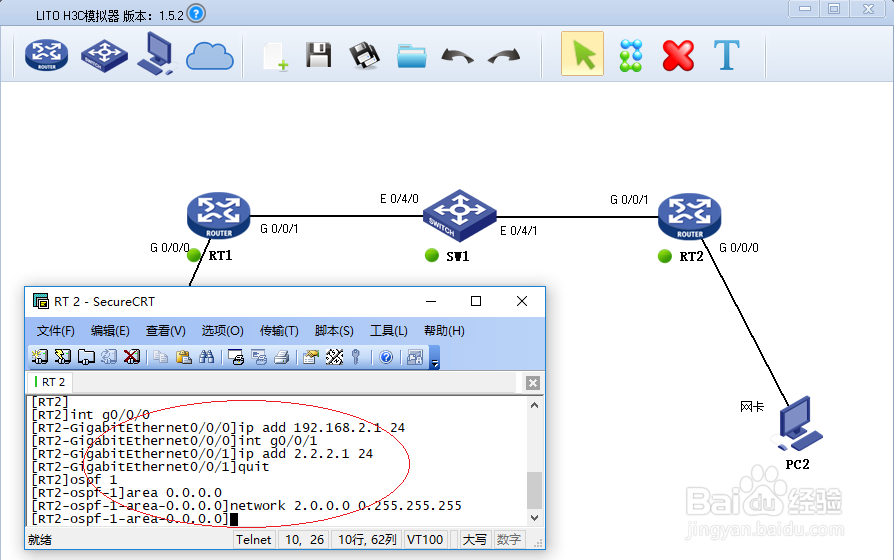The height and width of the screenshot is (560, 894).
Task: Open Session Options toolbar icon
Action: 311,357
